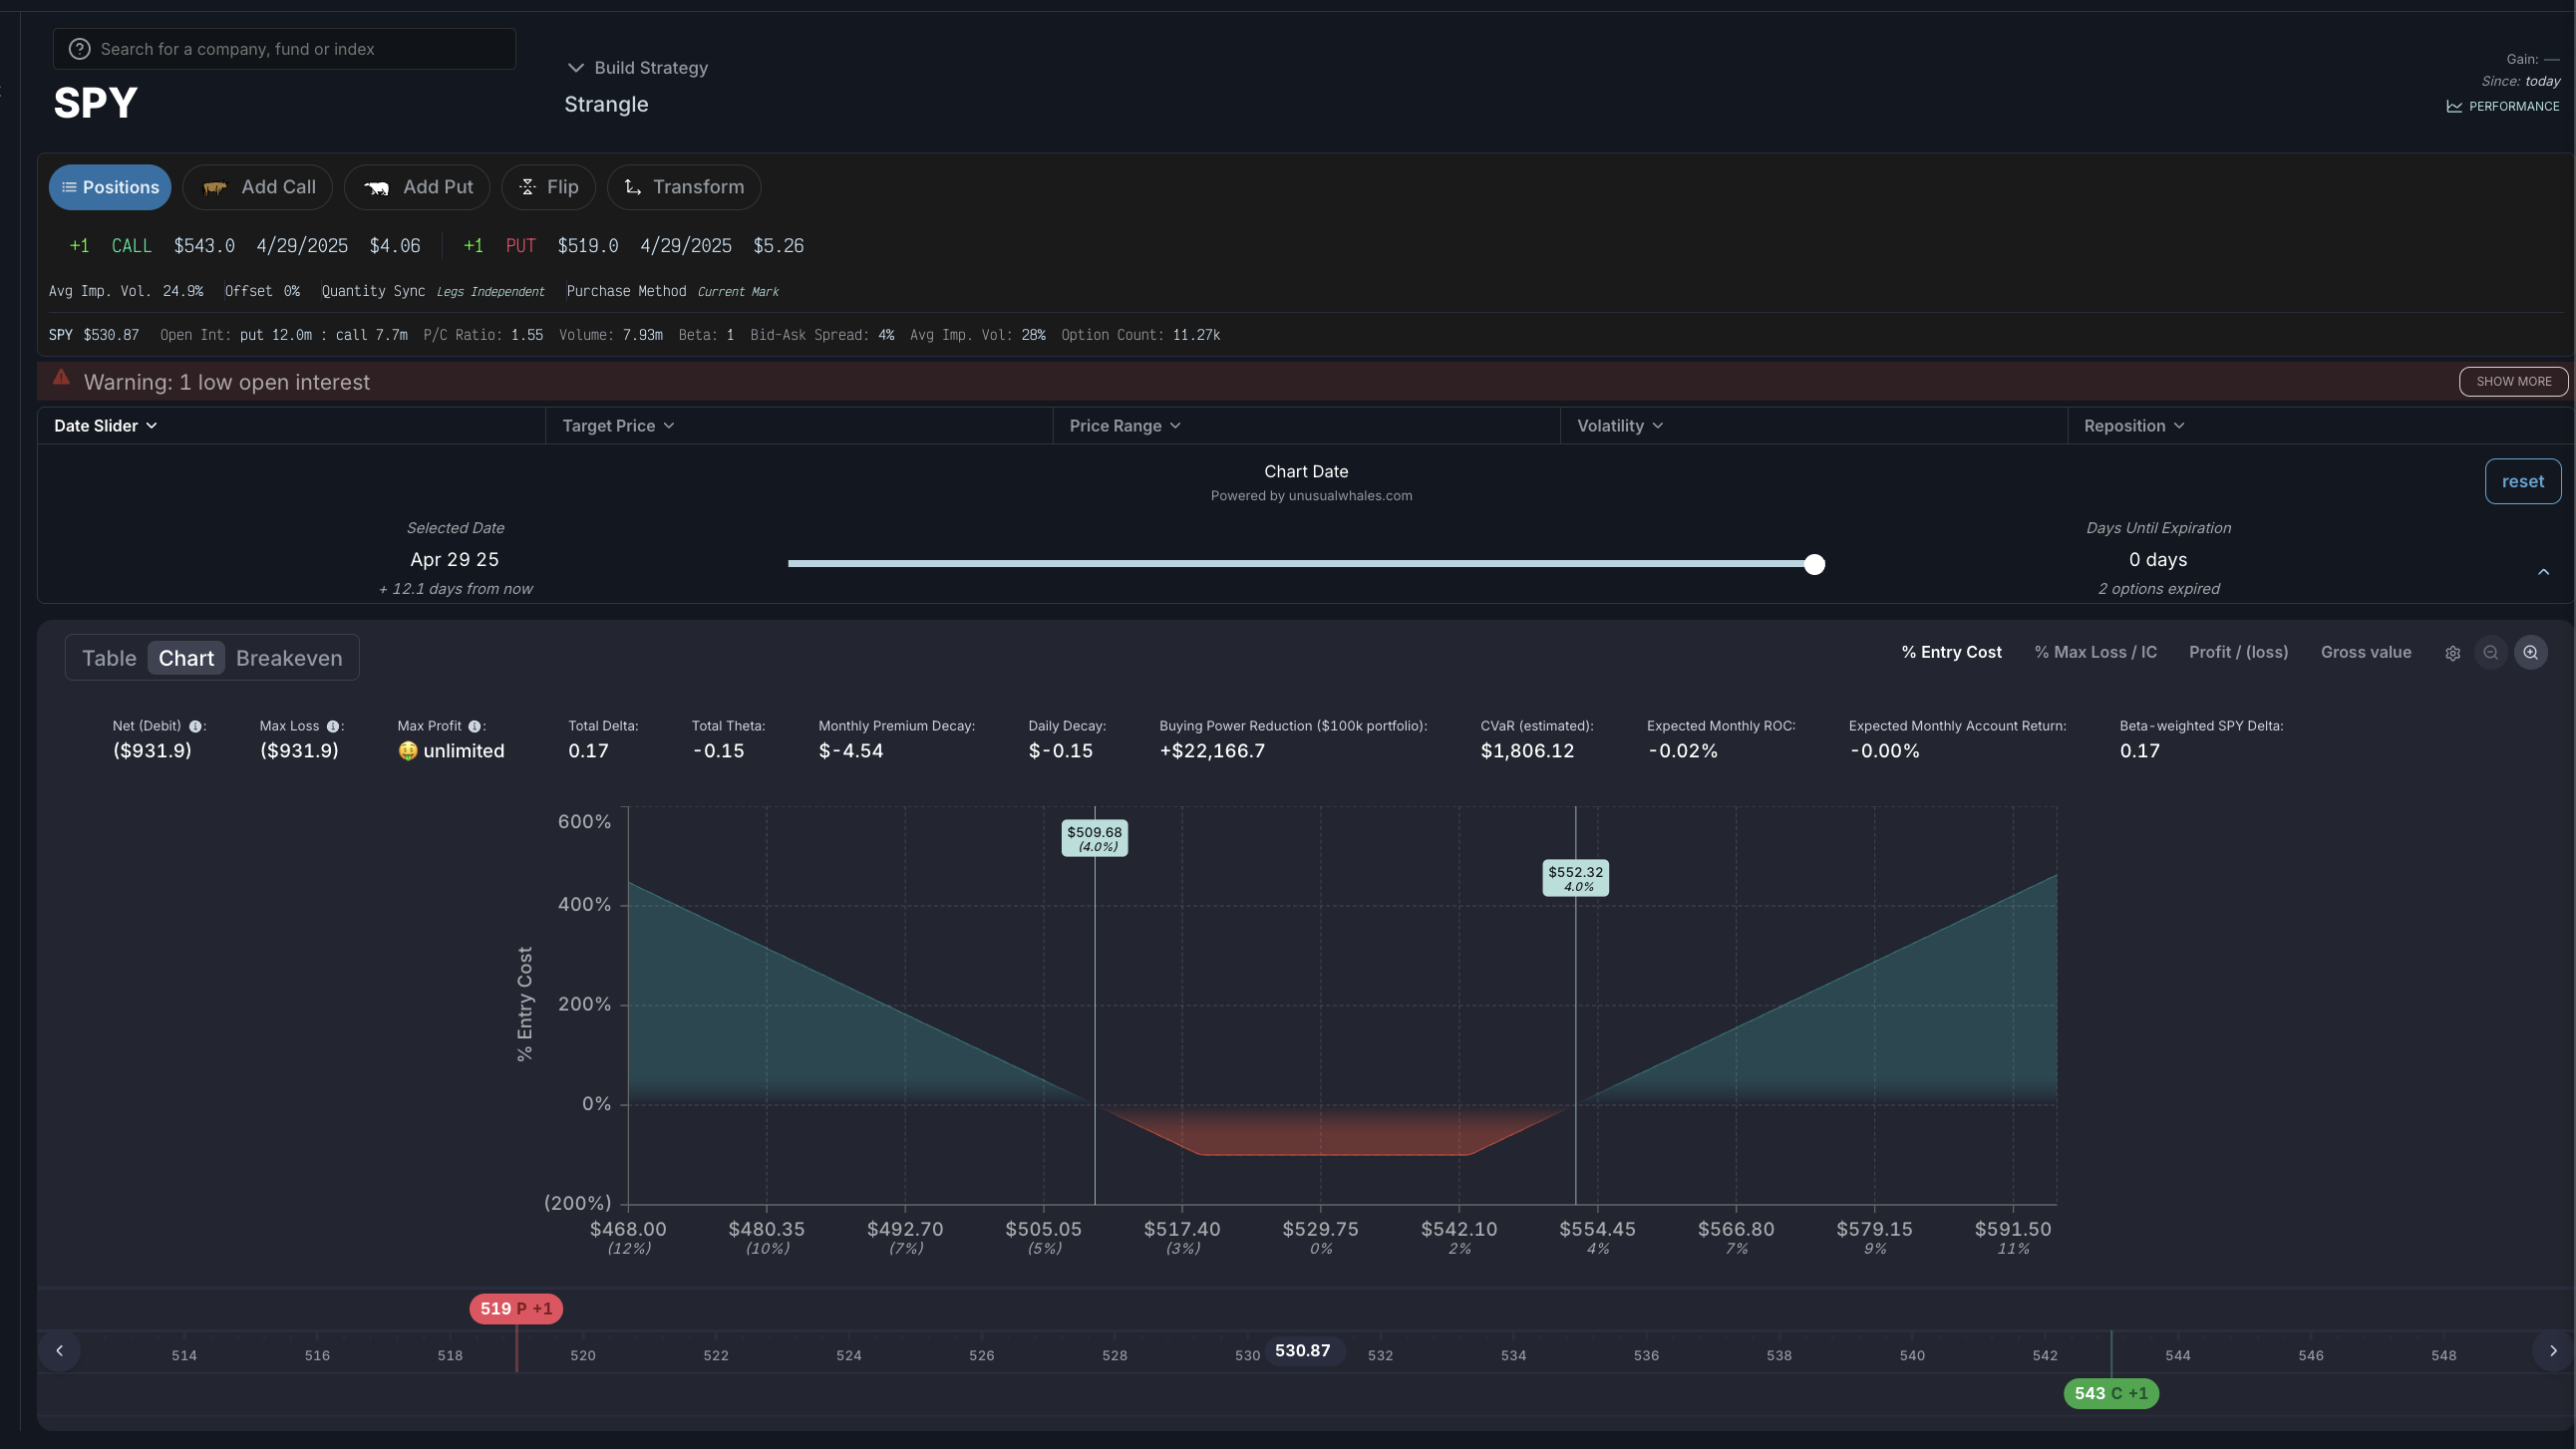Click the search help icon in the search box
Viewport: 2576px width, 1449px height.
pos(79,49)
